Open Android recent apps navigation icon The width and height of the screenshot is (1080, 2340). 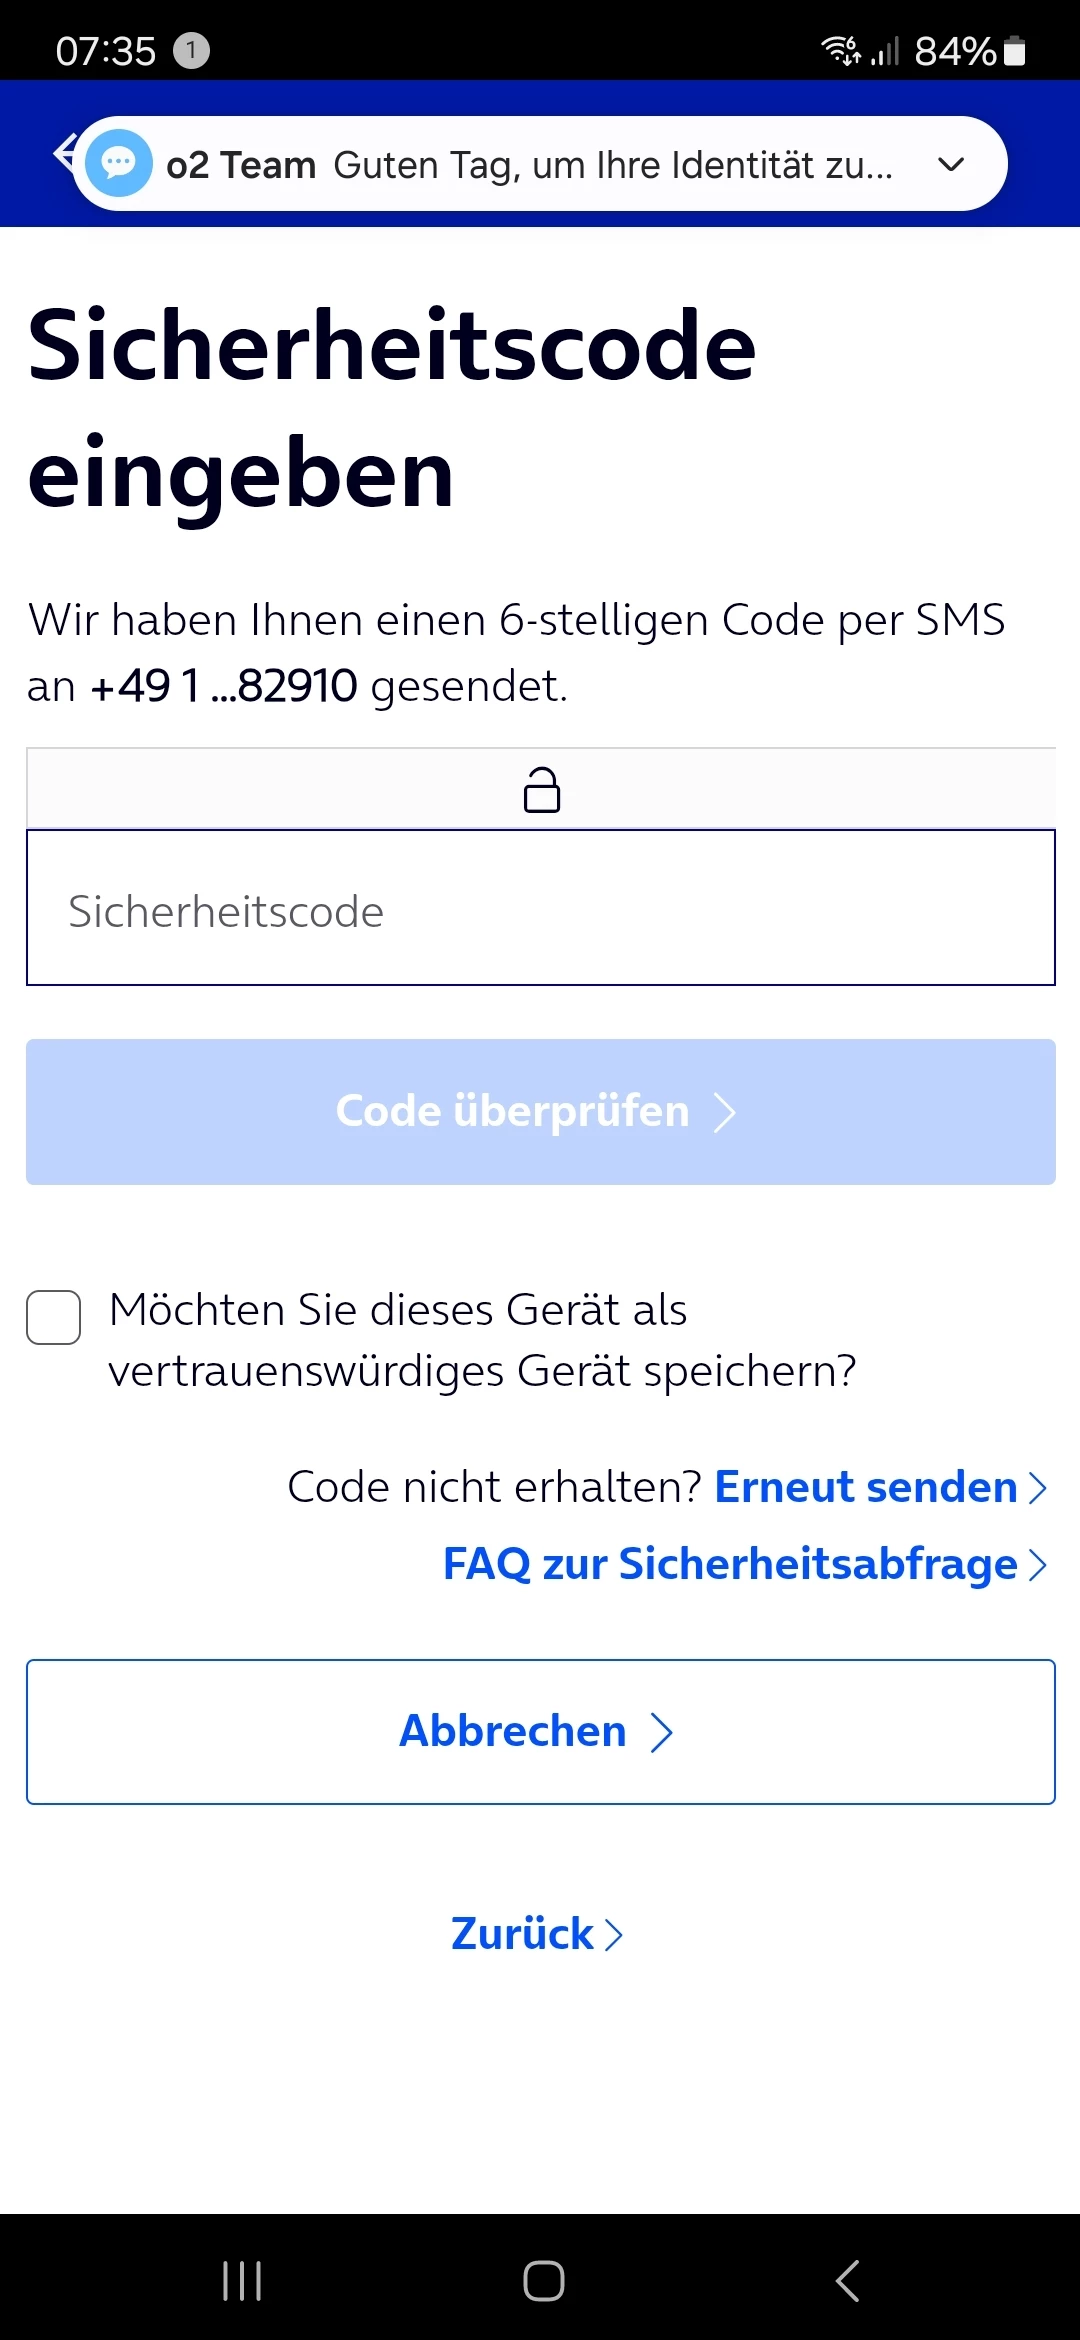242,2281
